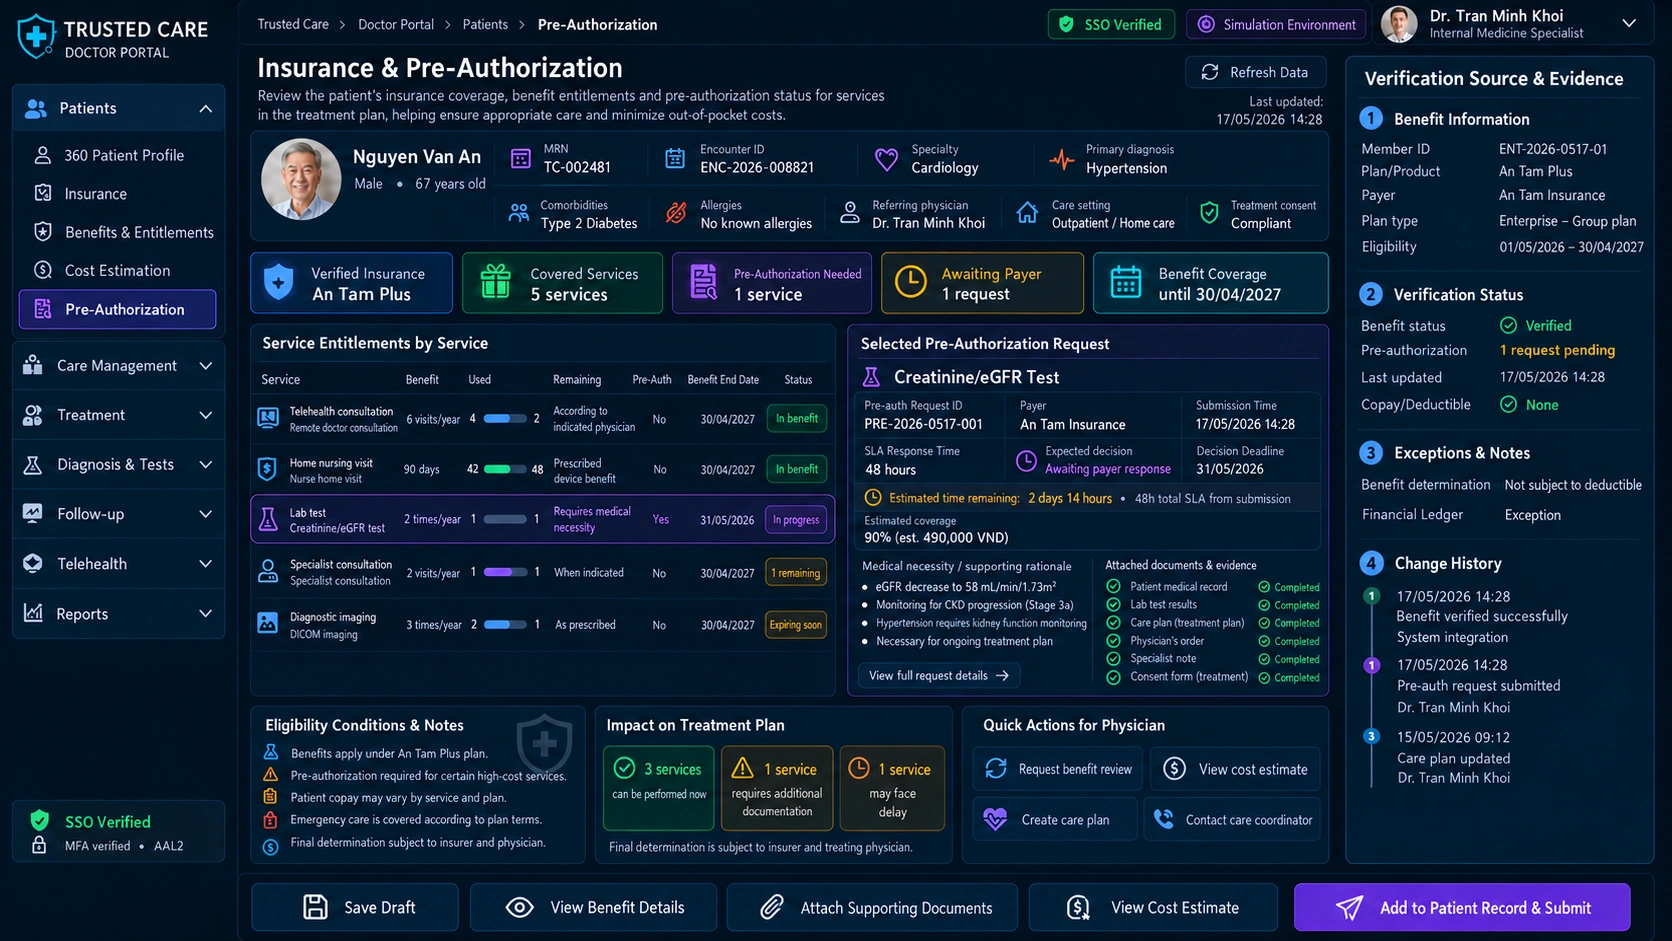Image resolution: width=1672 pixels, height=941 pixels.
Task: Click the calendar icon on Benefit Coverage card
Action: pos(1125,282)
